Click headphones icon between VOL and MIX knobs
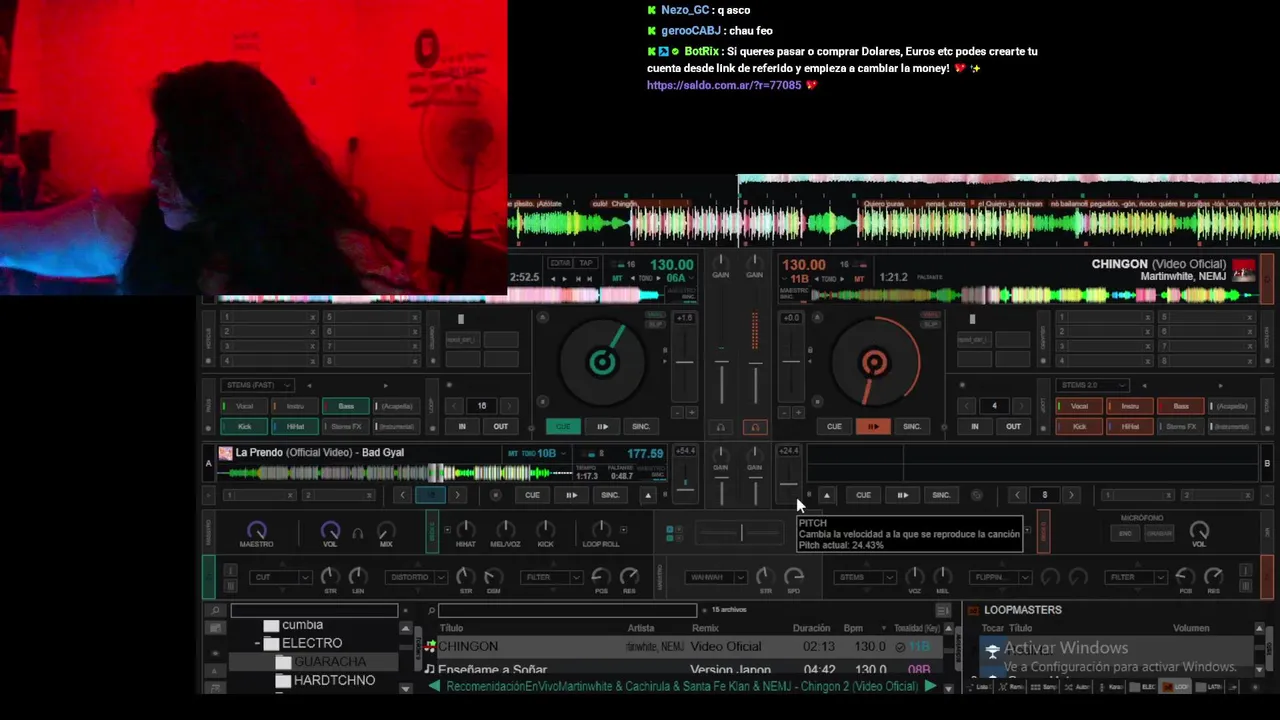This screenshot has height=720, width=1280. (357, 533)
